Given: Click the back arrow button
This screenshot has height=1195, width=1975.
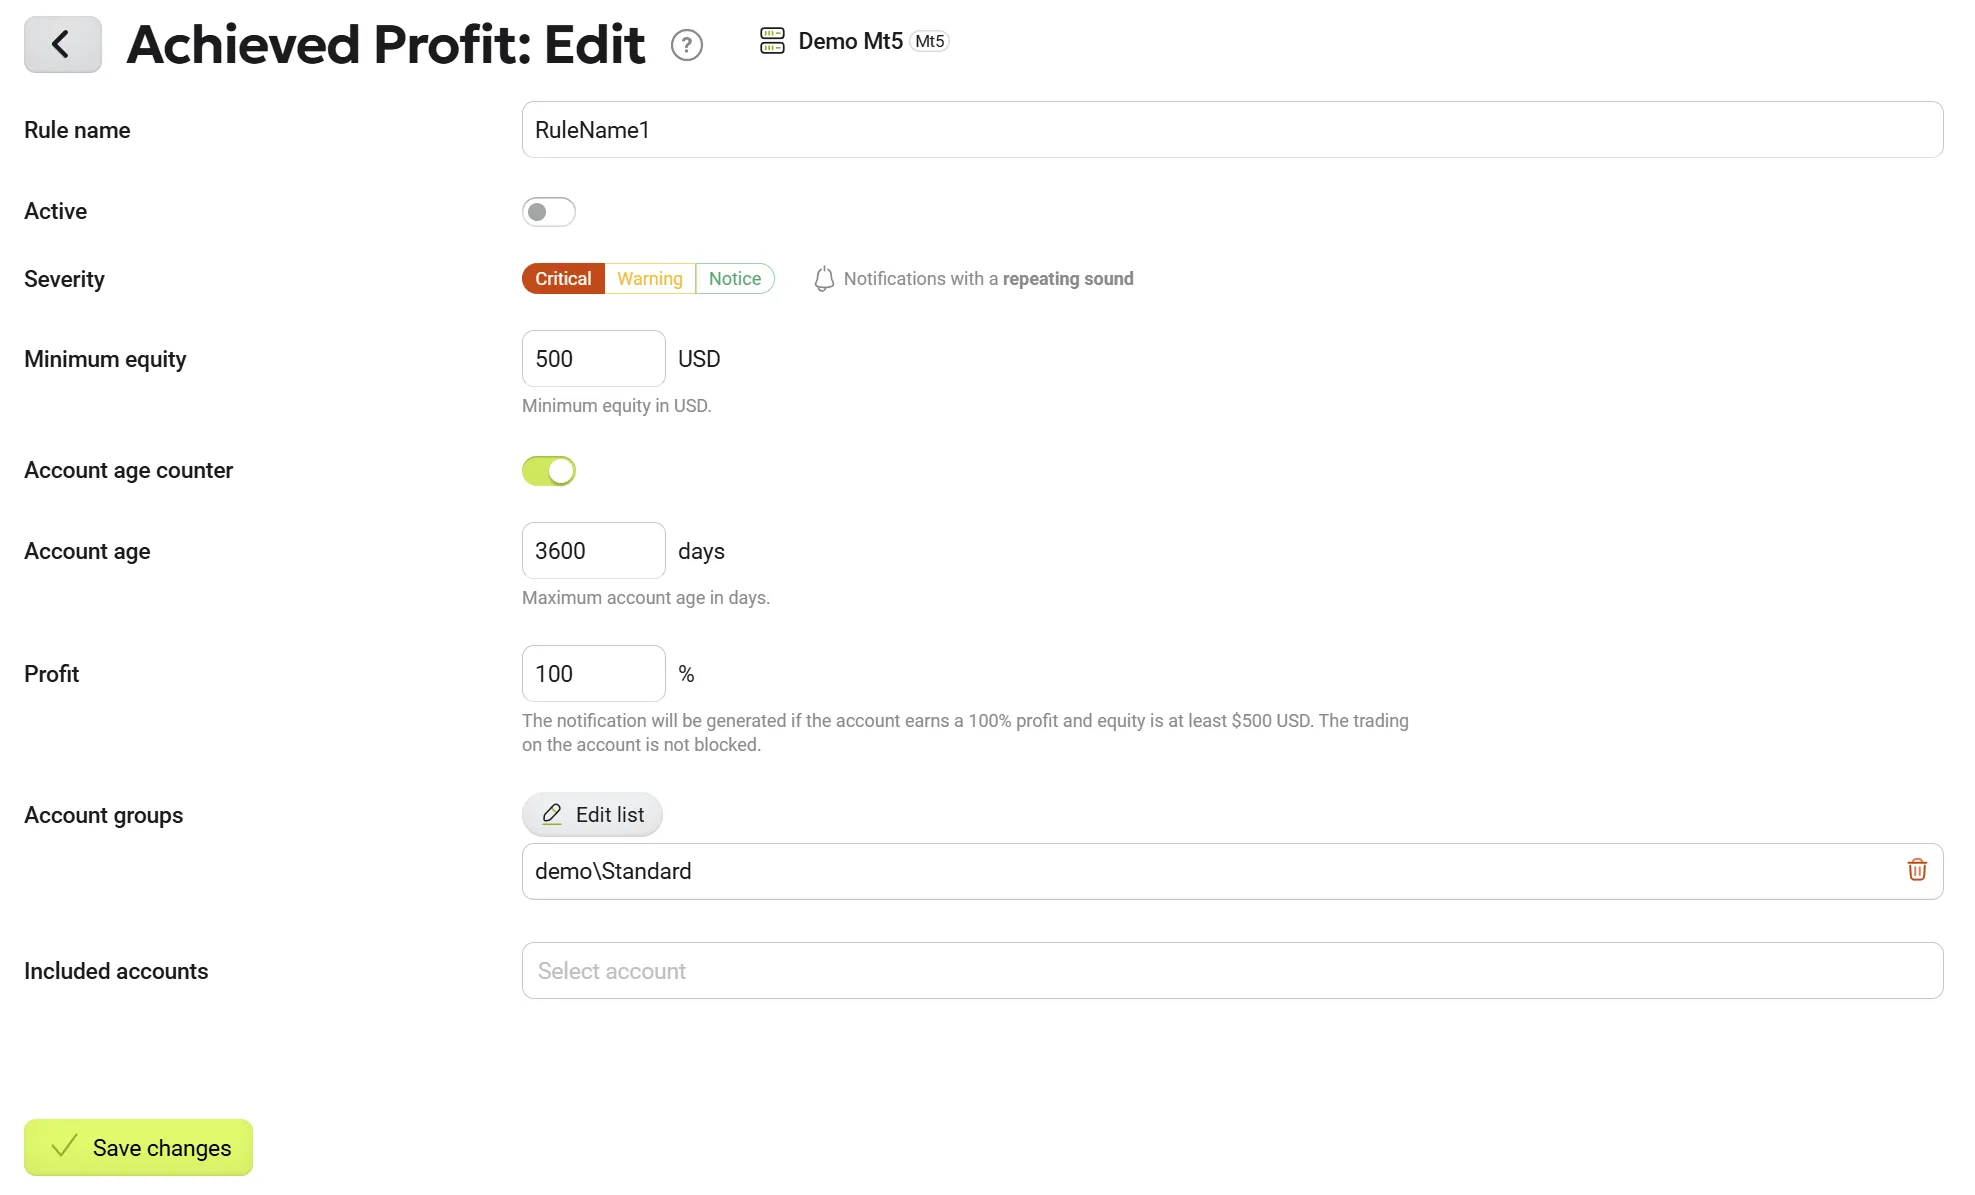Looking at the screenshot, I should (x=62, y=44).
